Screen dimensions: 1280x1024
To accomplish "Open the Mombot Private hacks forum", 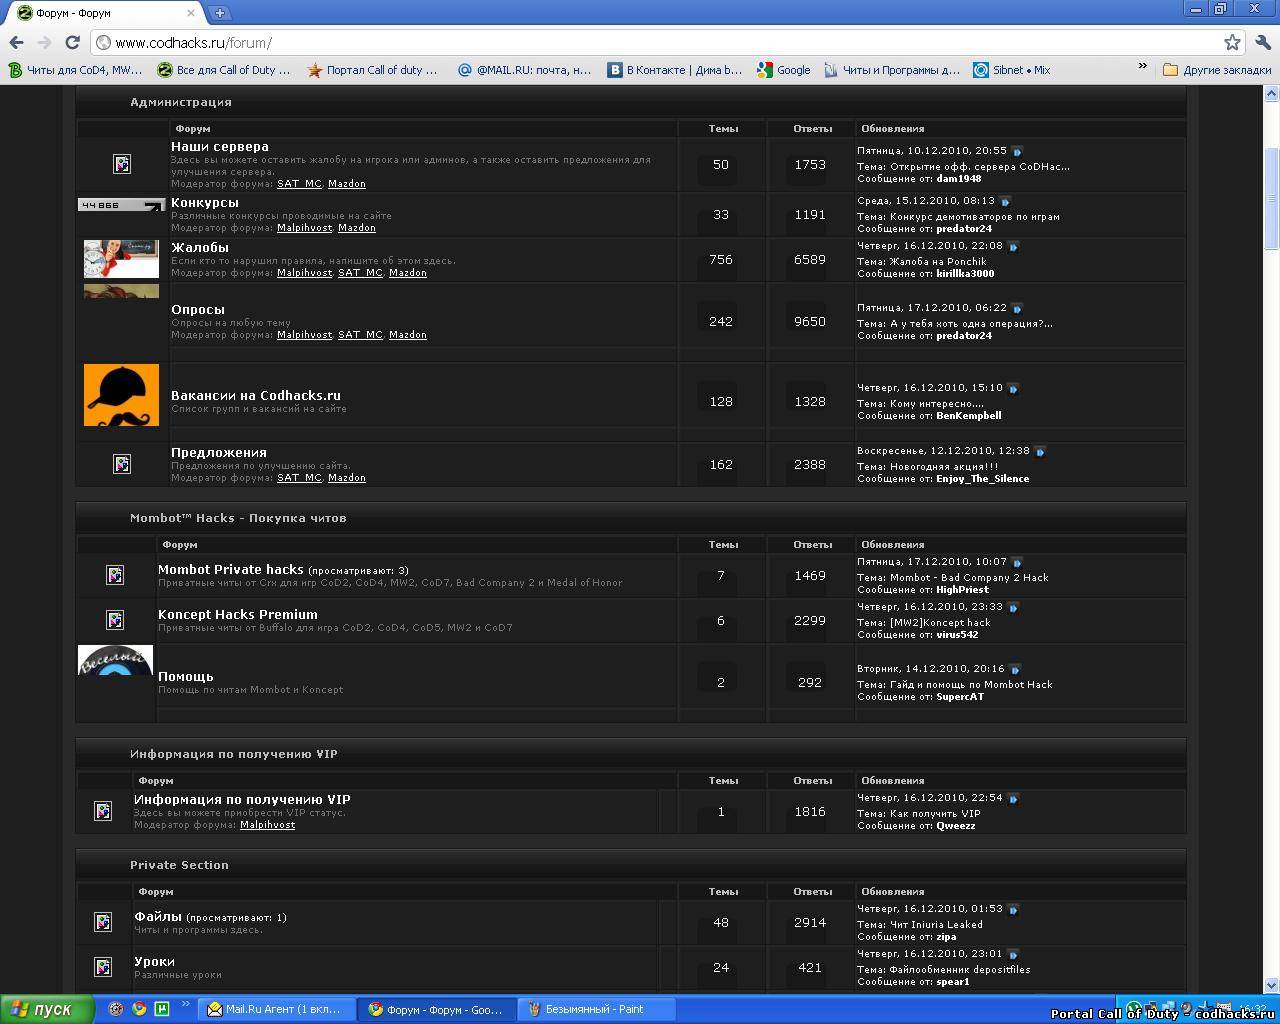I will click(230, 570).
